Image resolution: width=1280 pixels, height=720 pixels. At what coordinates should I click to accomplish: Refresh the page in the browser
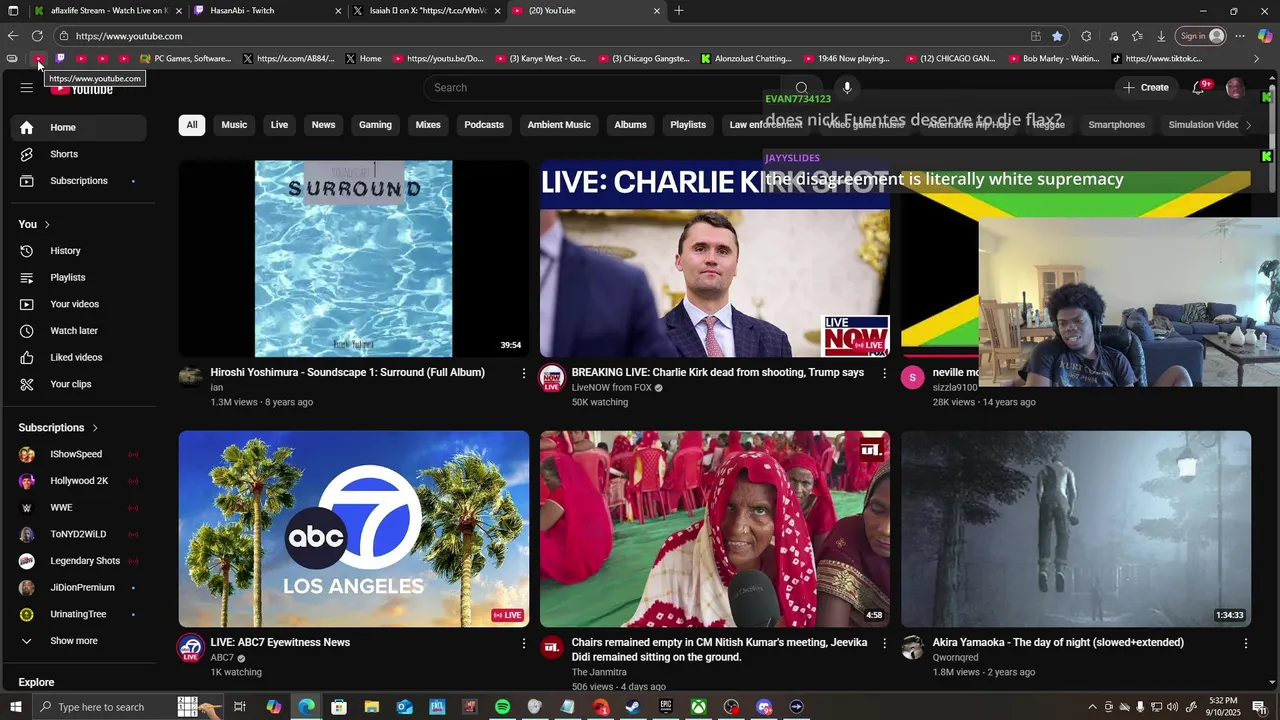click(x=37, y=36)
